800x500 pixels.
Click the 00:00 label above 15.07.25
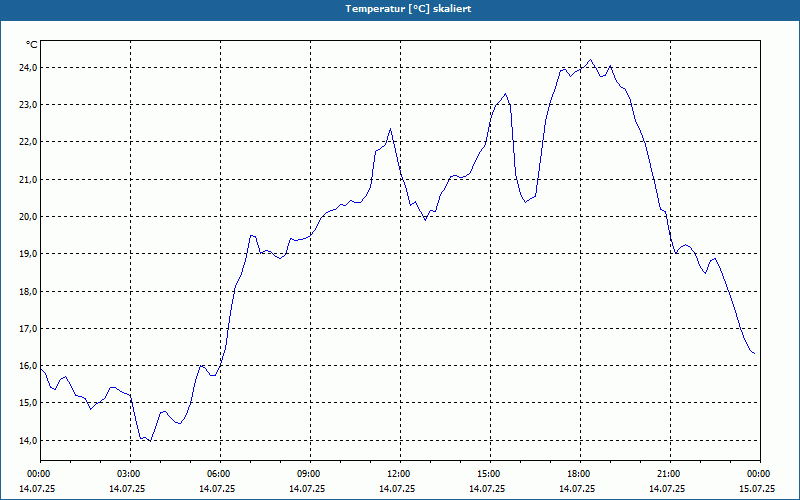pyautogui.click(x=760, y=474)
